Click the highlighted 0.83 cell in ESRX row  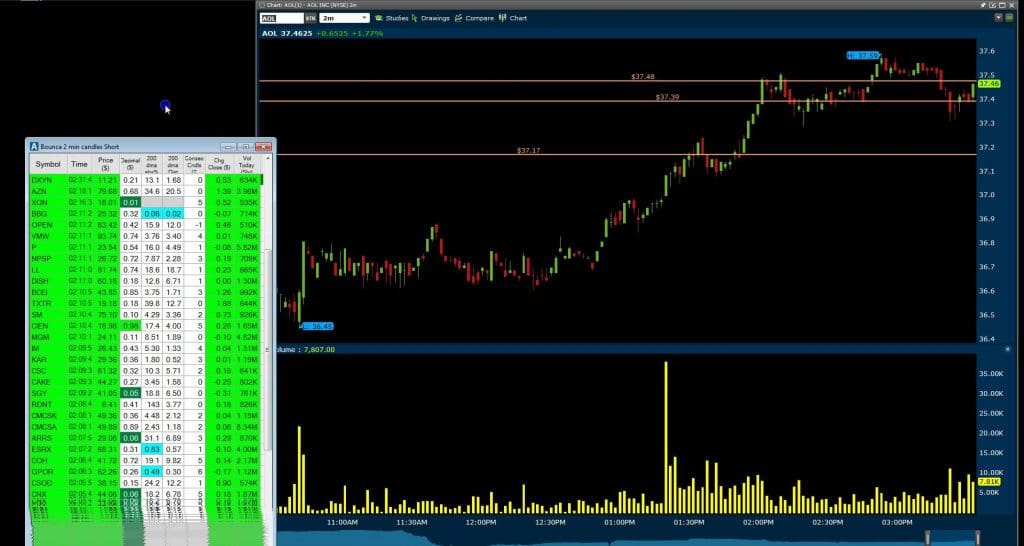coord(152,449)
